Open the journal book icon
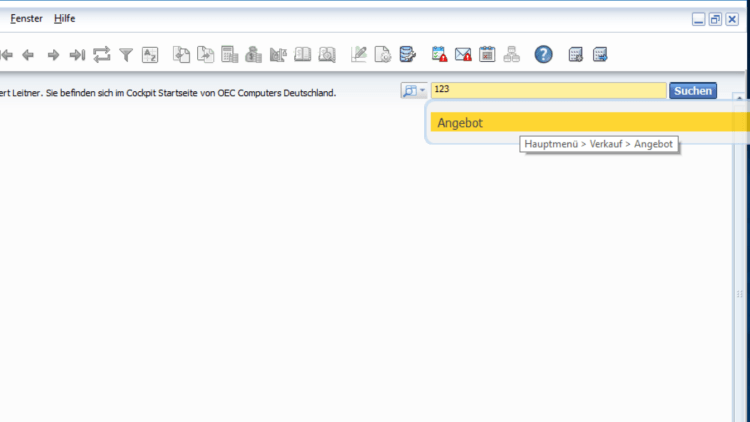The width and height of the screenshot is (750, 422). (x=302, y=55)
